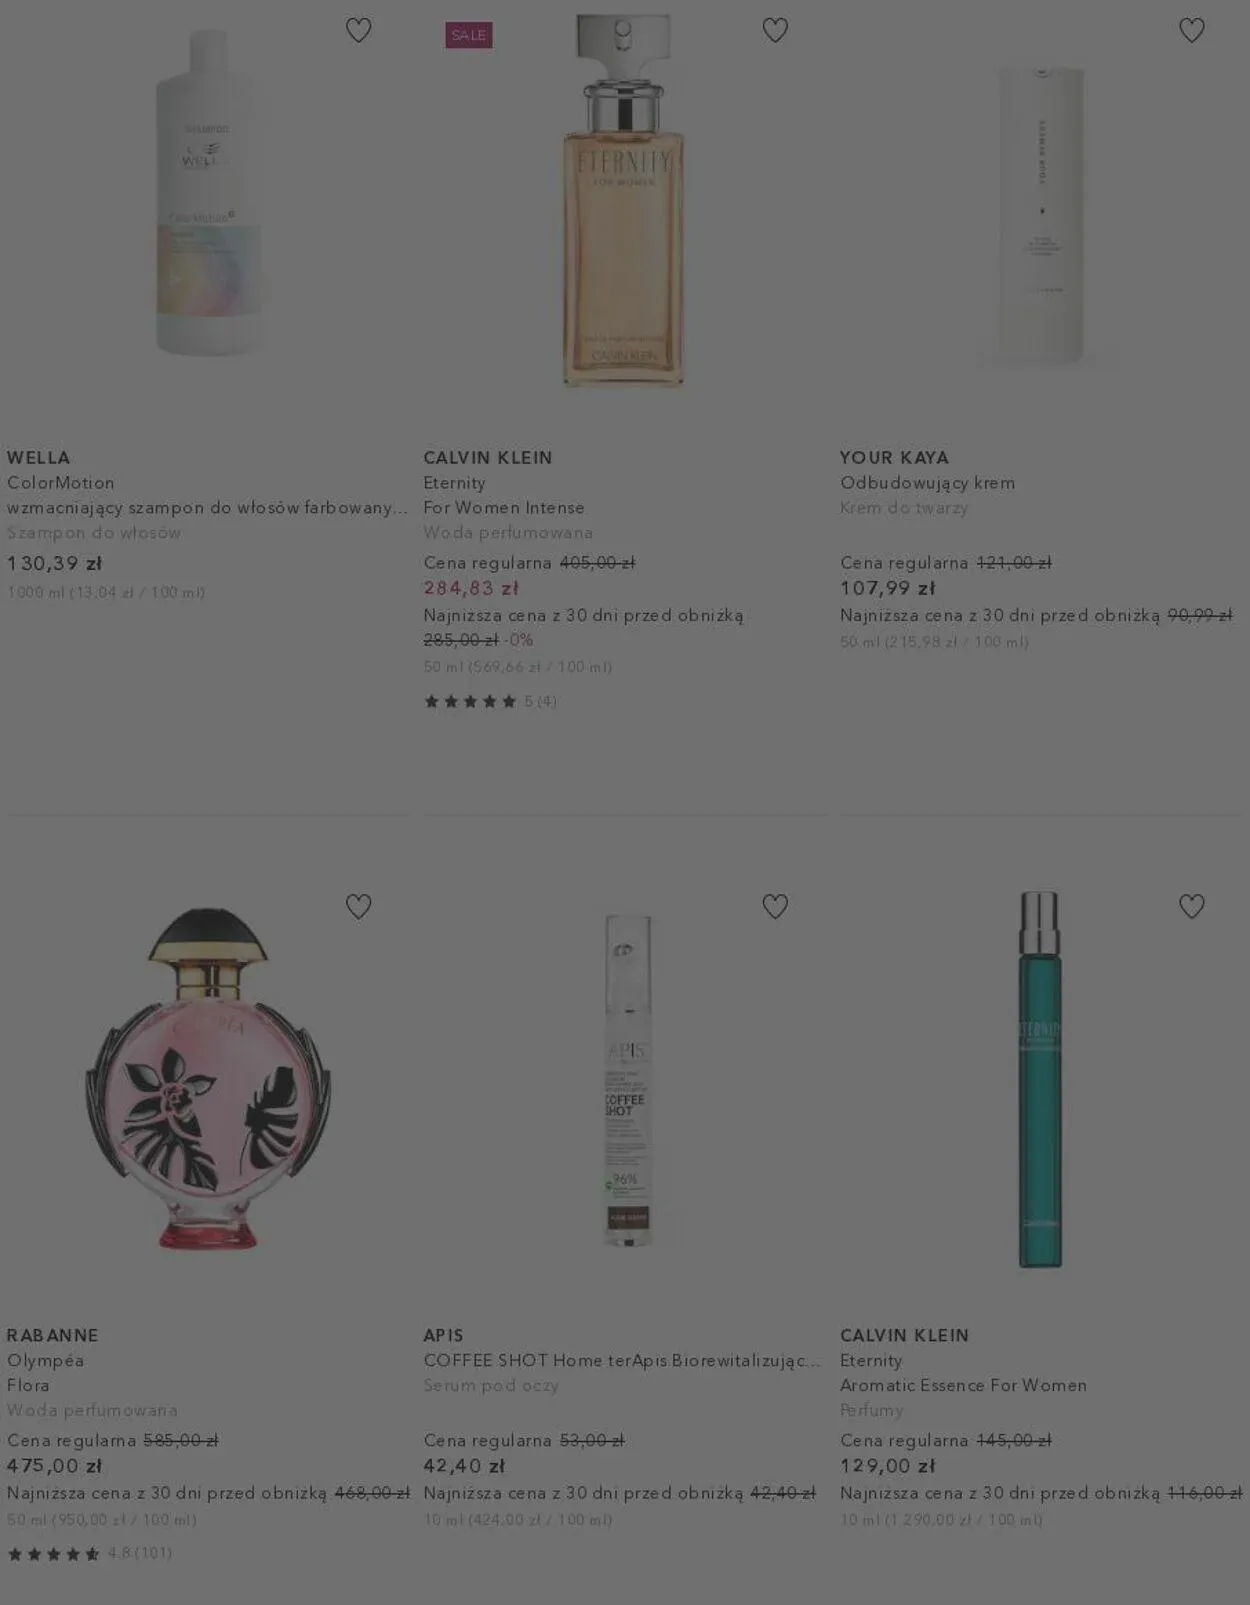View the Eternity For Women bottle photo
The image size is (1250, 1605).
(624, 200)
